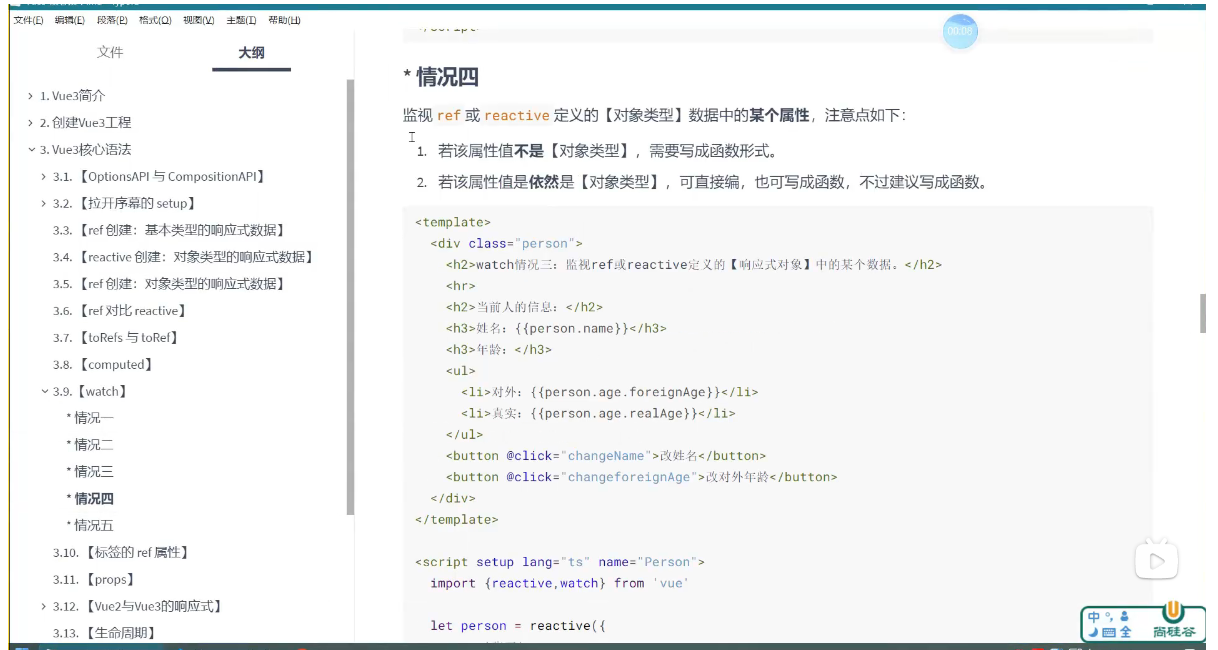Go to 3.8 computed heading
The image size is (1218, 650).
[x=103, y=365]
